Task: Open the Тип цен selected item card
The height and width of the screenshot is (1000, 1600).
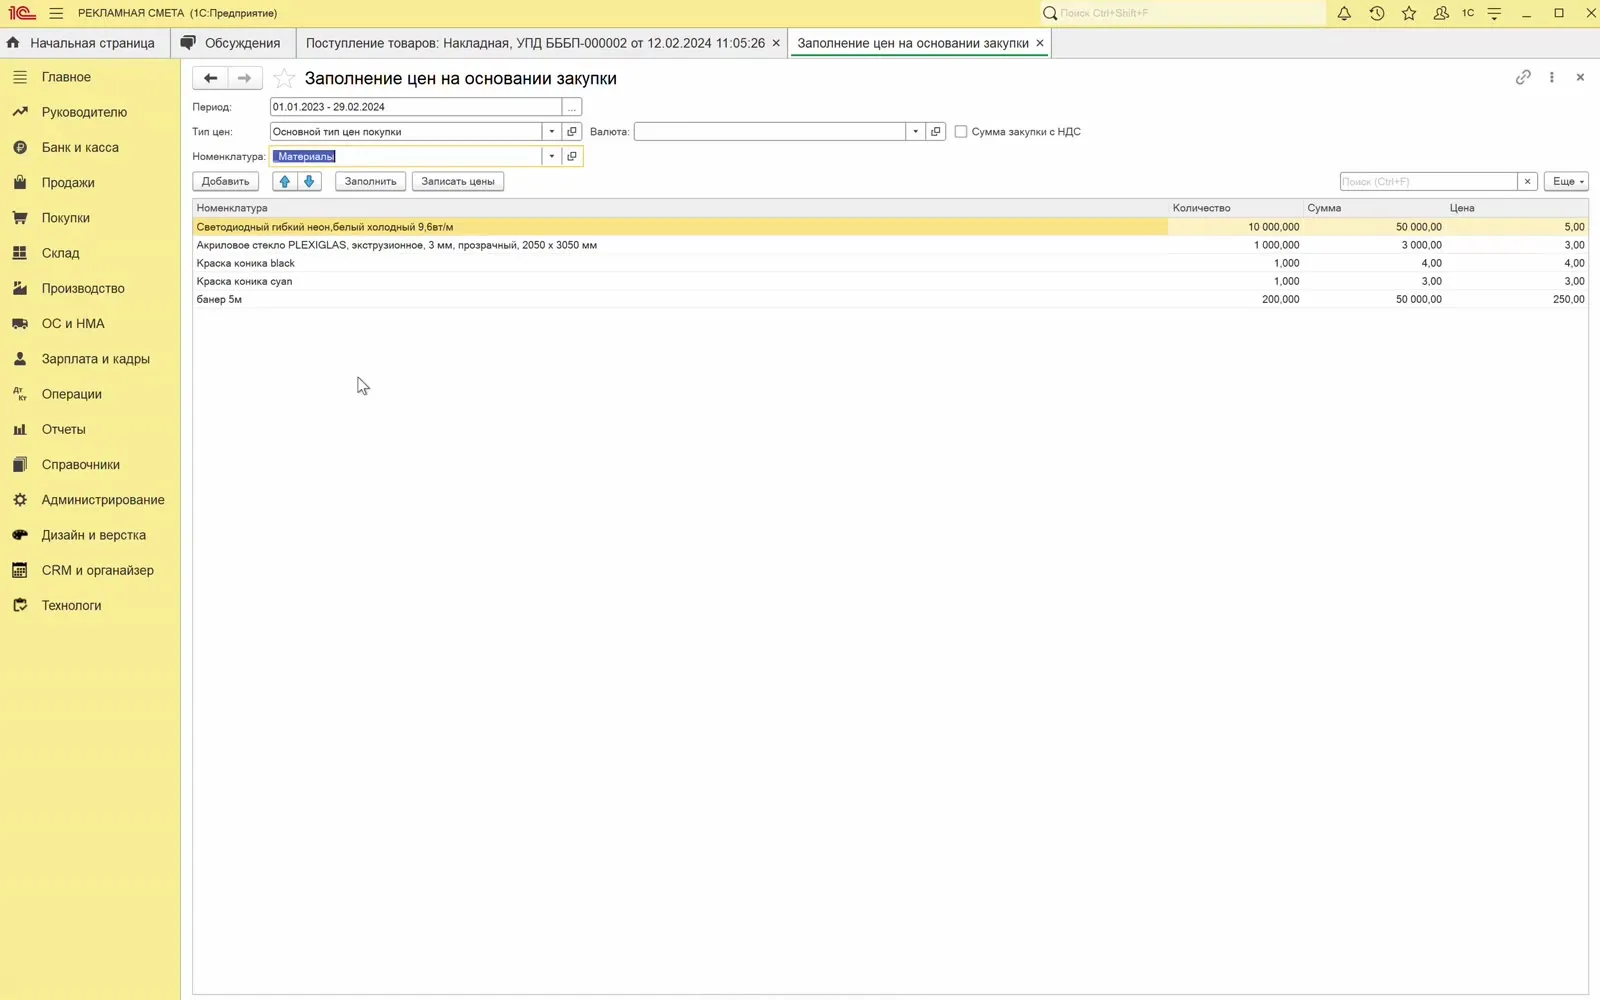Action: [x=572, y=131]
